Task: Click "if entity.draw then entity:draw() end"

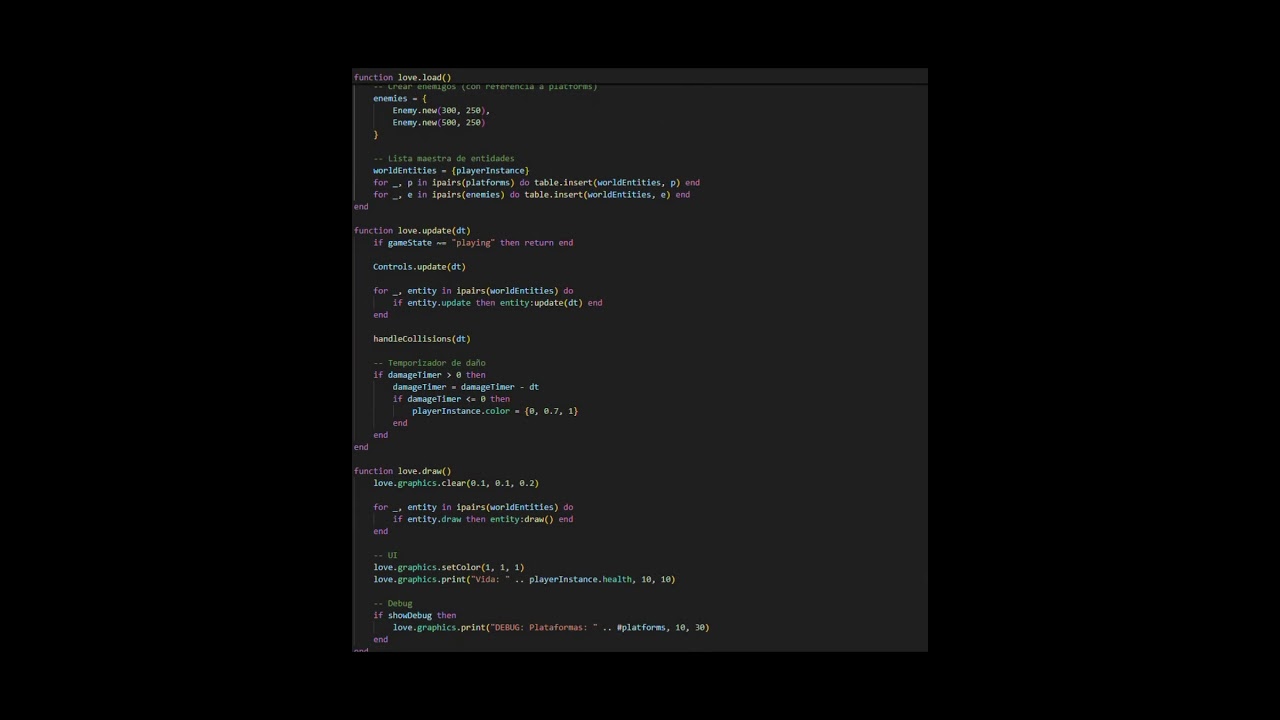Action: coord(483,519)
